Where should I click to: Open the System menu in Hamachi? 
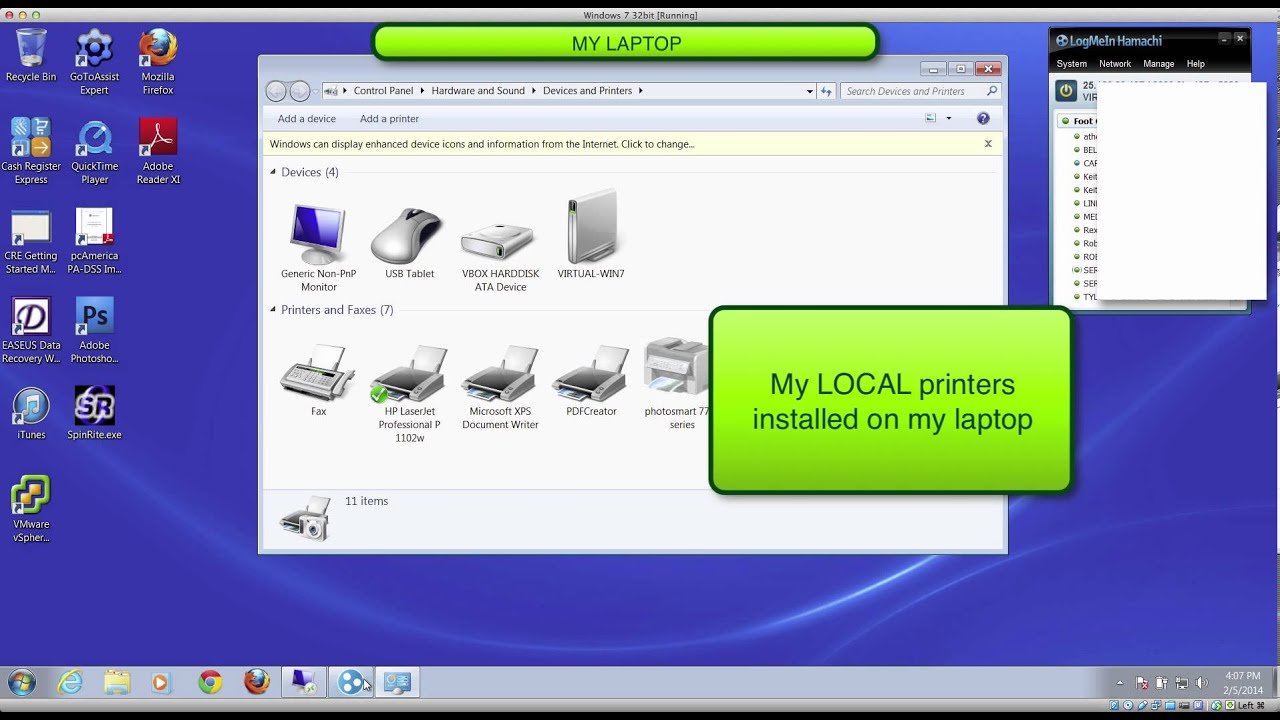tap(1071, 64)
